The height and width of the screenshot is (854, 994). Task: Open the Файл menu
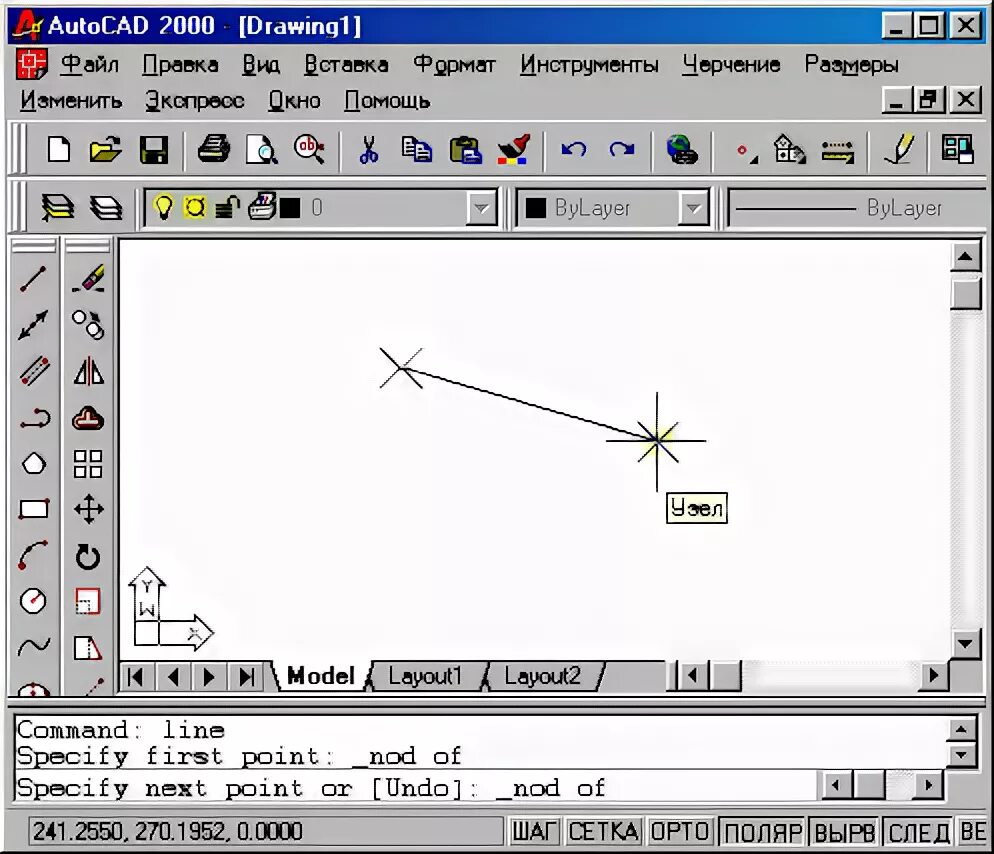tap(89, 64)
